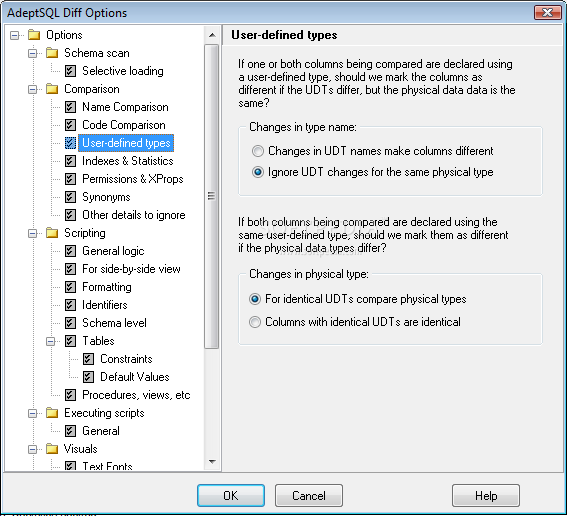Select the Default Values tree item
This screenshot has height=516, width=567.
coord(135,377)
